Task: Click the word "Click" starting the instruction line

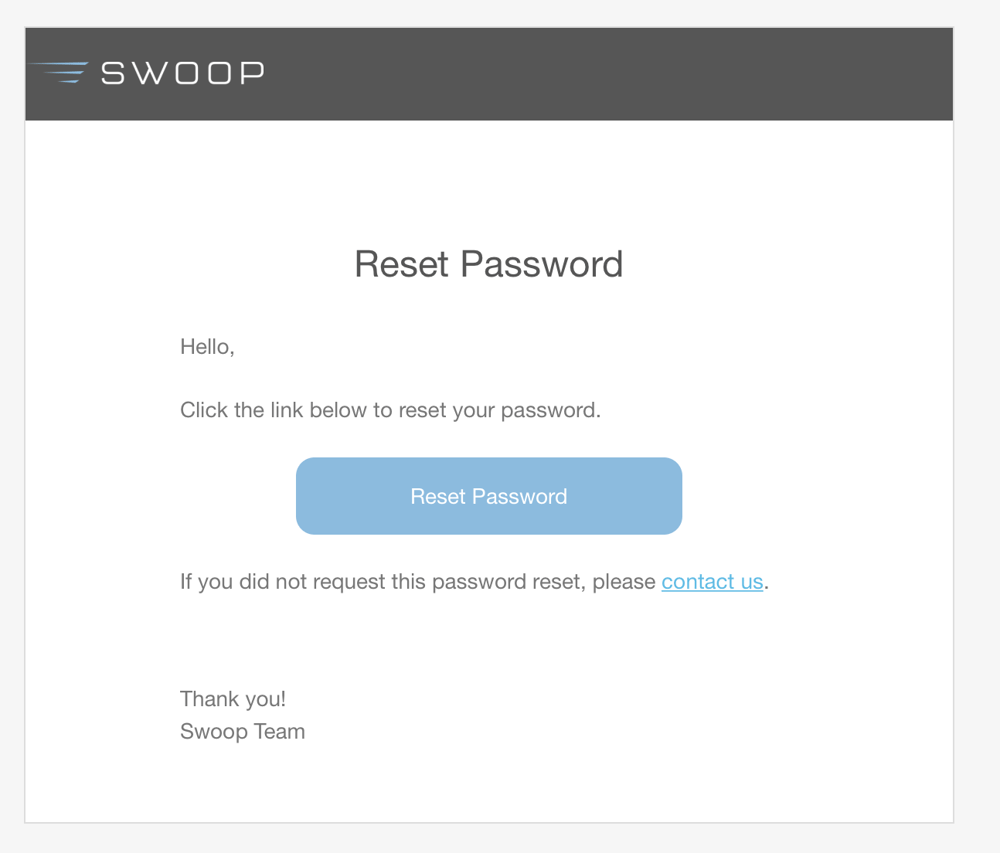Action: pos(203,410)
